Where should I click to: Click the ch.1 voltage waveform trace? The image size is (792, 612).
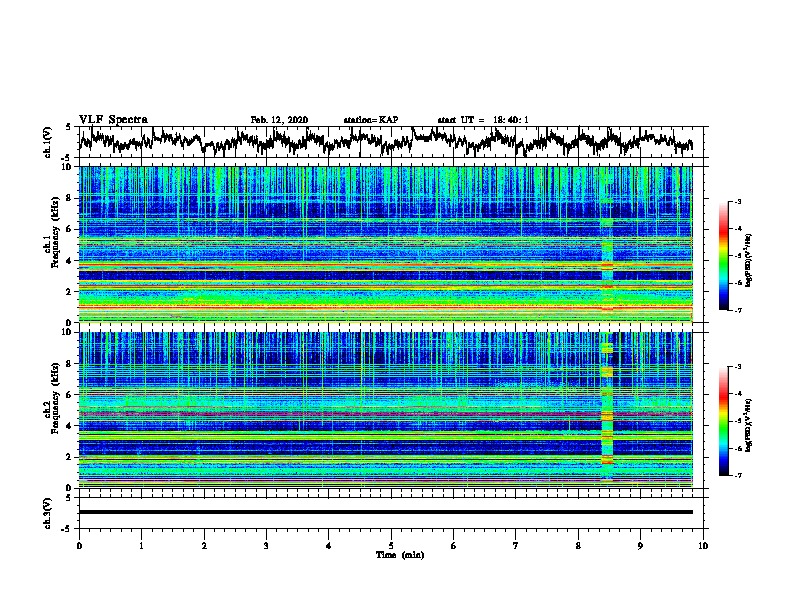(x=385, y=141)
